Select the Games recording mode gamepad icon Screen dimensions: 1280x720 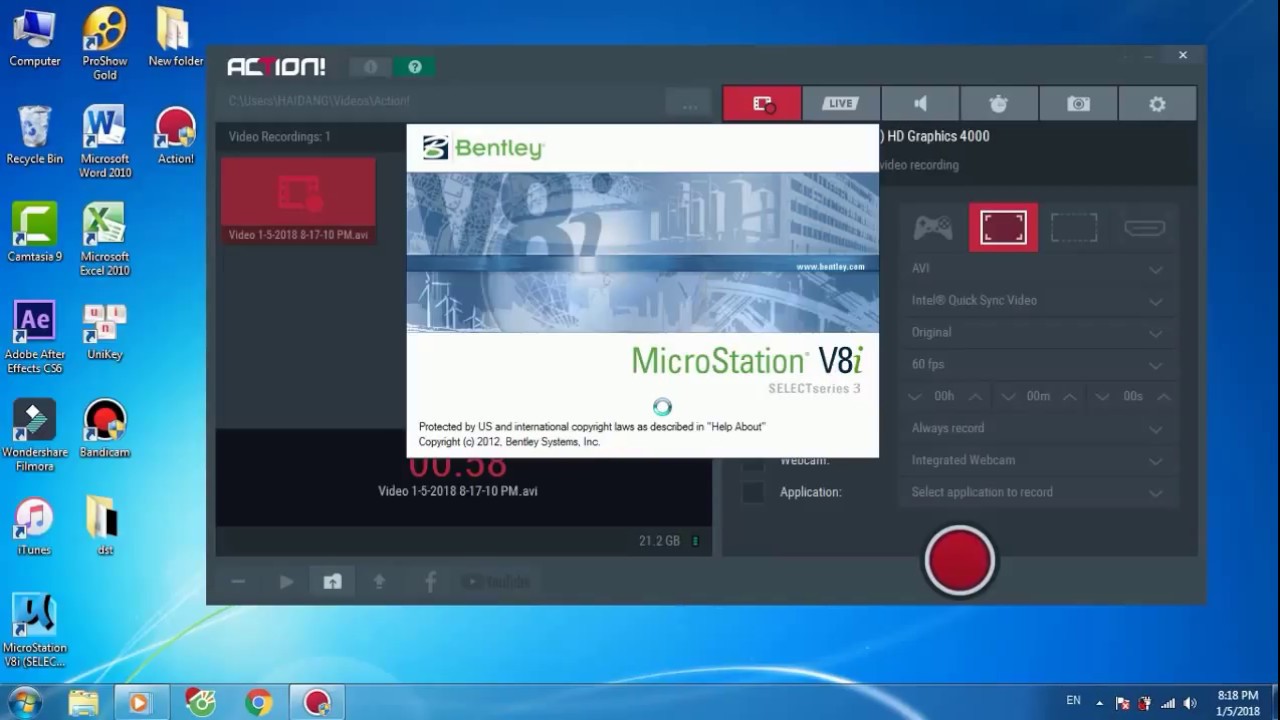(x=932, y=227)
